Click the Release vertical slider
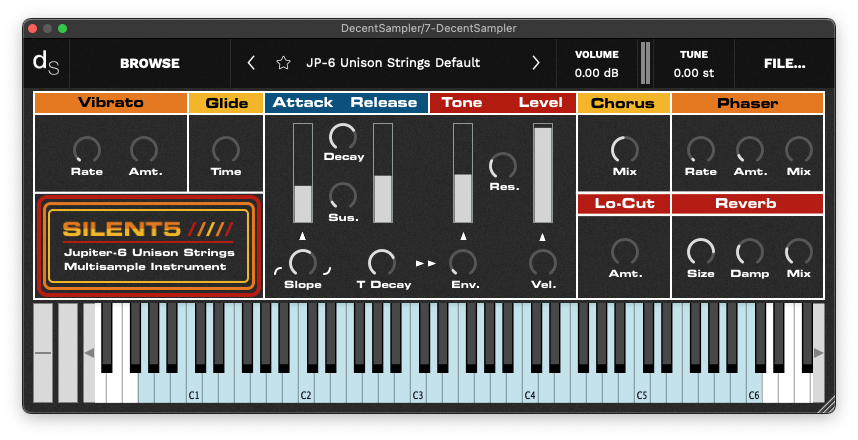Screen dimensions: 858x440 point(382,173)
